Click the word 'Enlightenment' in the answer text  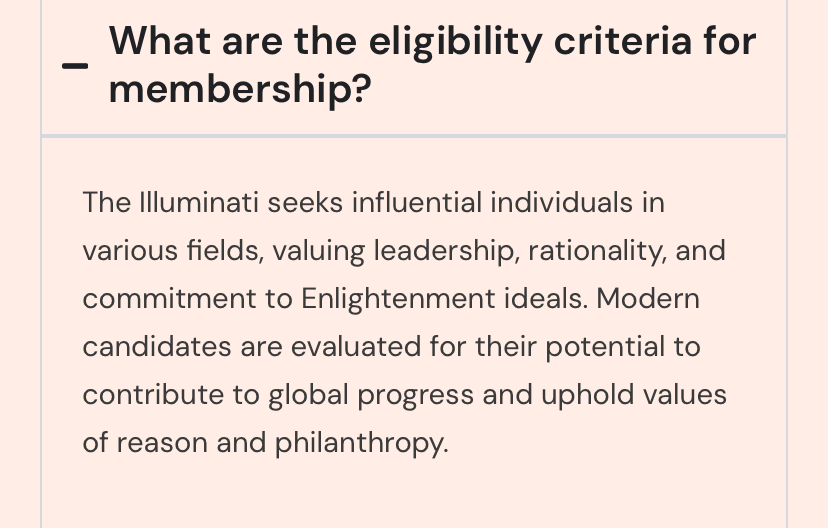click(398, 299)
